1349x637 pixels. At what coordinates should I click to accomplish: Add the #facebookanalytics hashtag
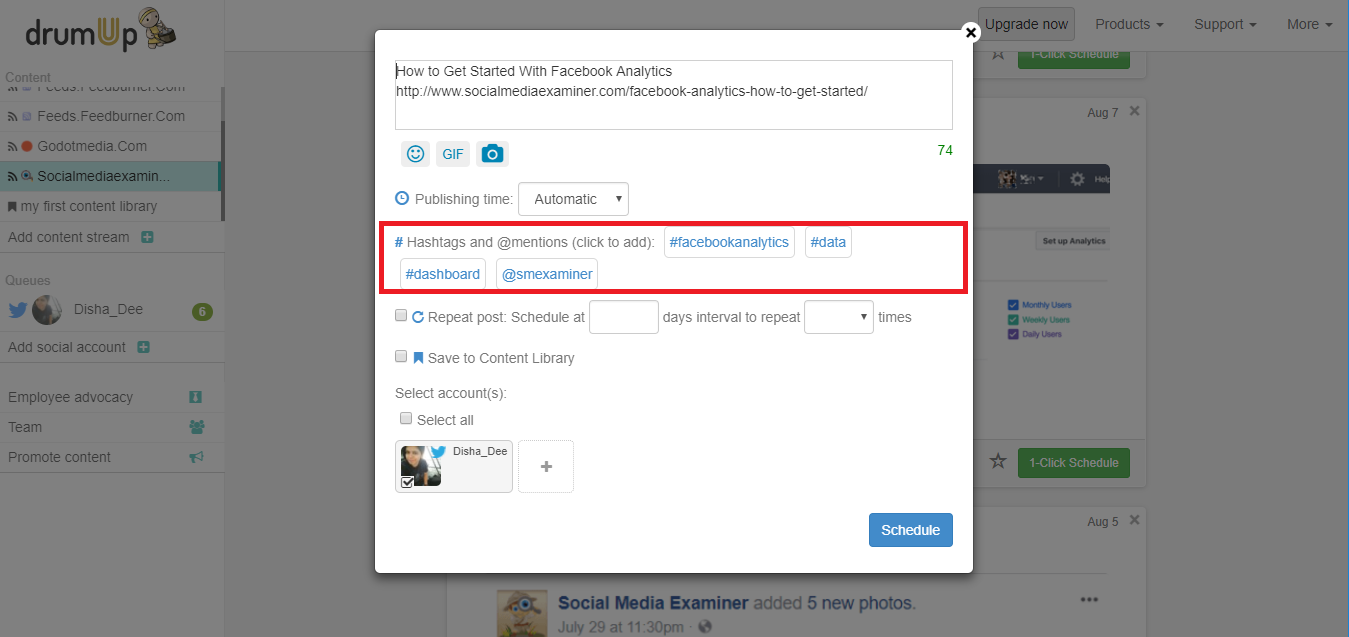(729, 242)
